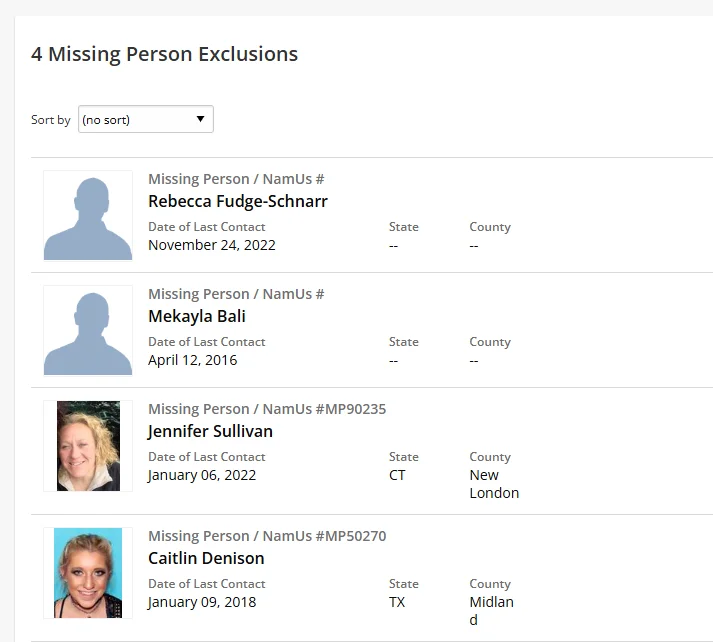Image resolution: width=713 pixels, height=642 pixels.
Task: Click the 4 Missing Person Exclusions heading
Action: pyautogui.click(x=164, y=54)
